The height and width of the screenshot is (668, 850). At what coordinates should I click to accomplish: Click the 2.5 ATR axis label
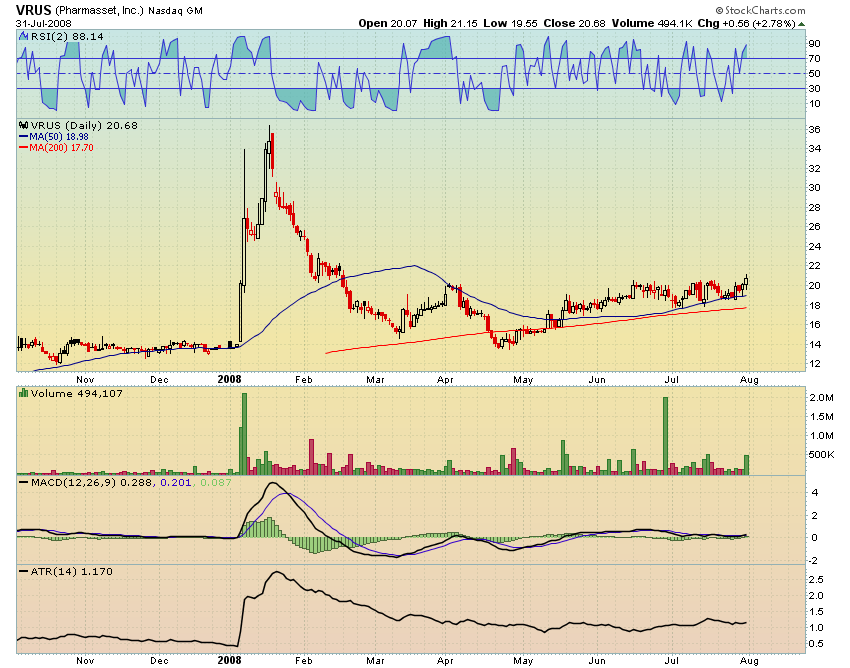click(816, 580)
